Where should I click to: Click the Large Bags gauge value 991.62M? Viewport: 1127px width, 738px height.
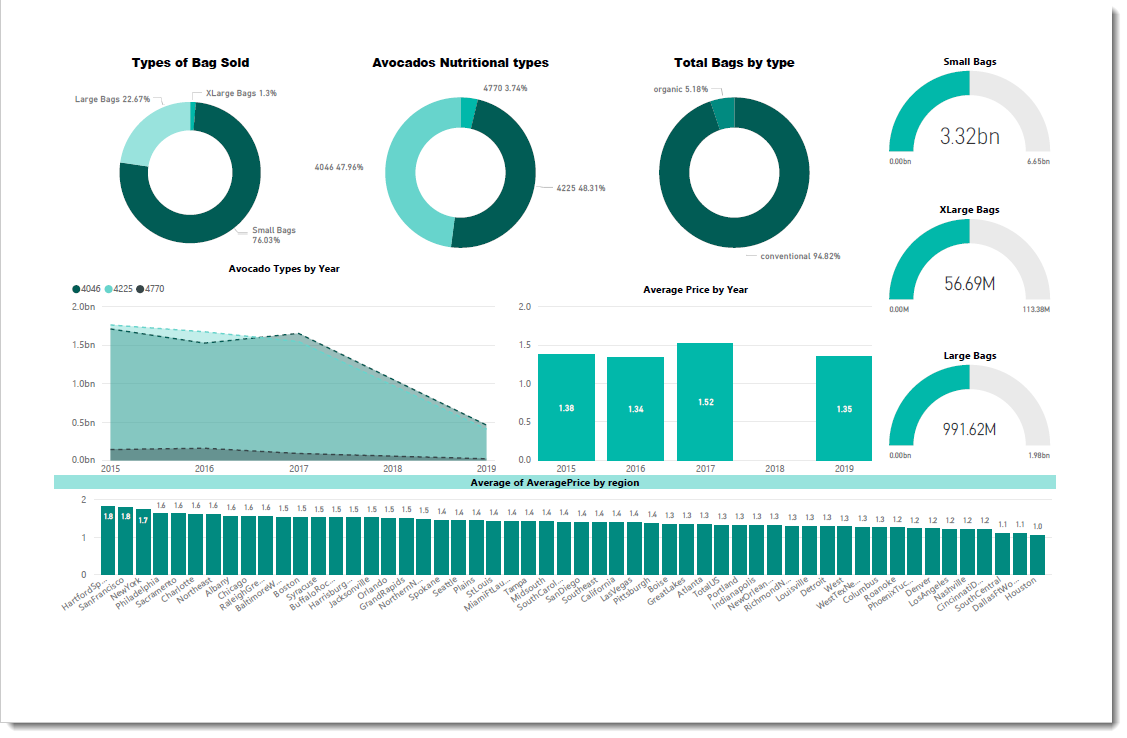969,430
